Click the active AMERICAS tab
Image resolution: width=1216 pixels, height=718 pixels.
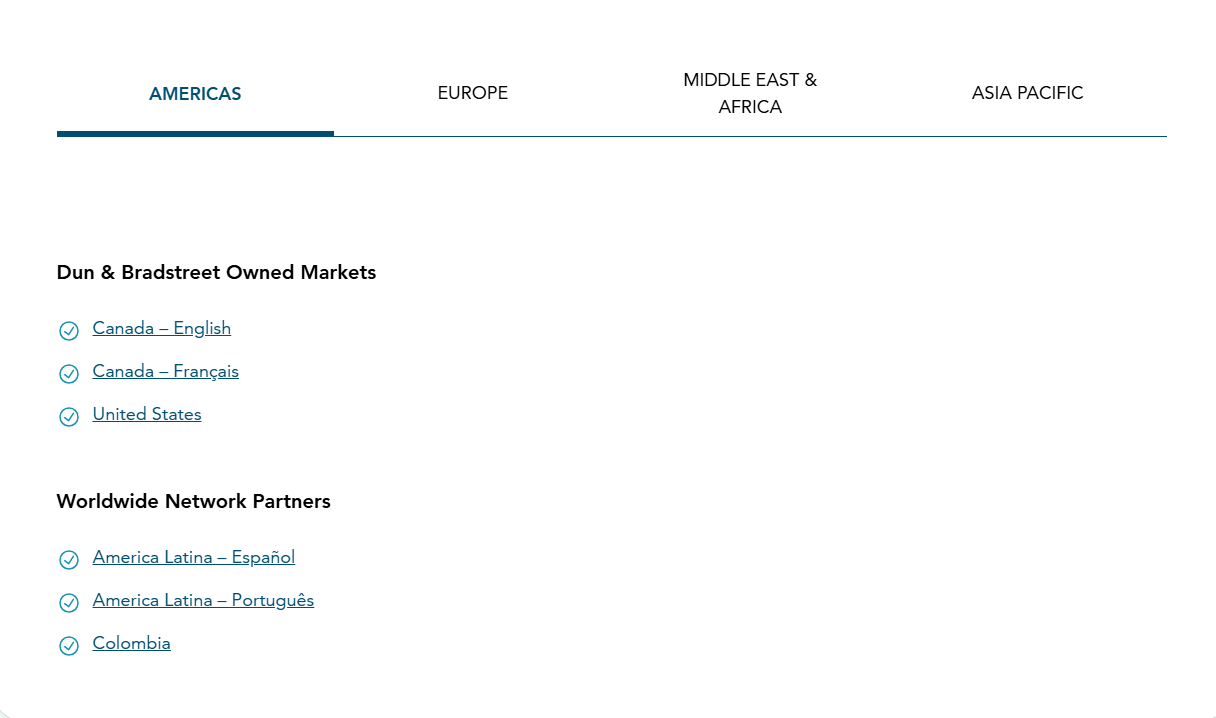tap(195, 93)
